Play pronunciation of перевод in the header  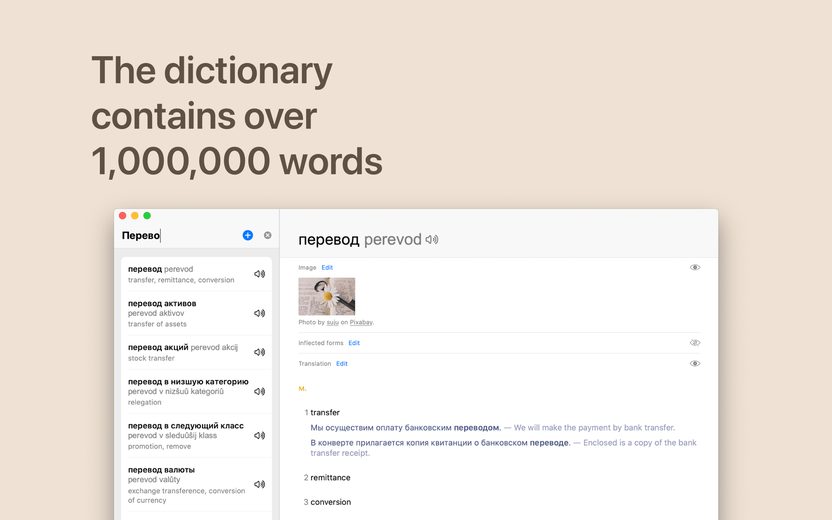tap(432, 240)
